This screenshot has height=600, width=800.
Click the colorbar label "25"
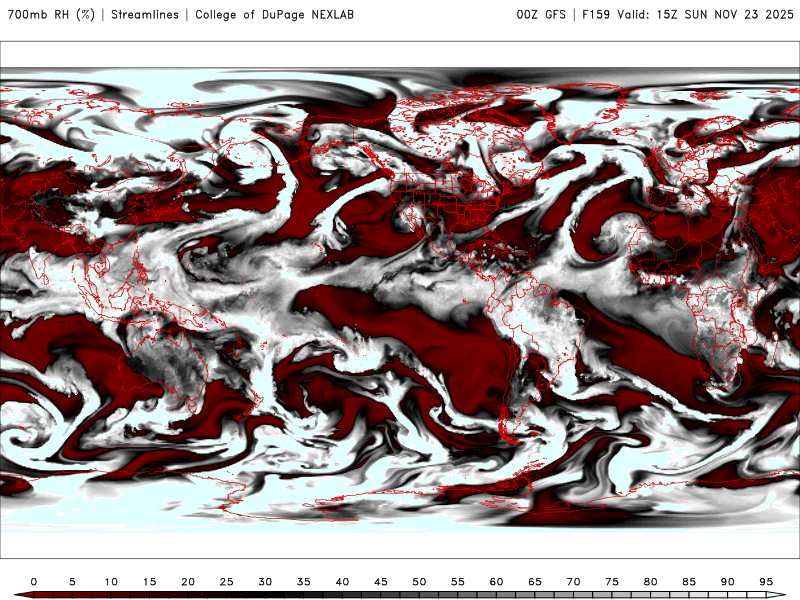[x=227, y=582]
